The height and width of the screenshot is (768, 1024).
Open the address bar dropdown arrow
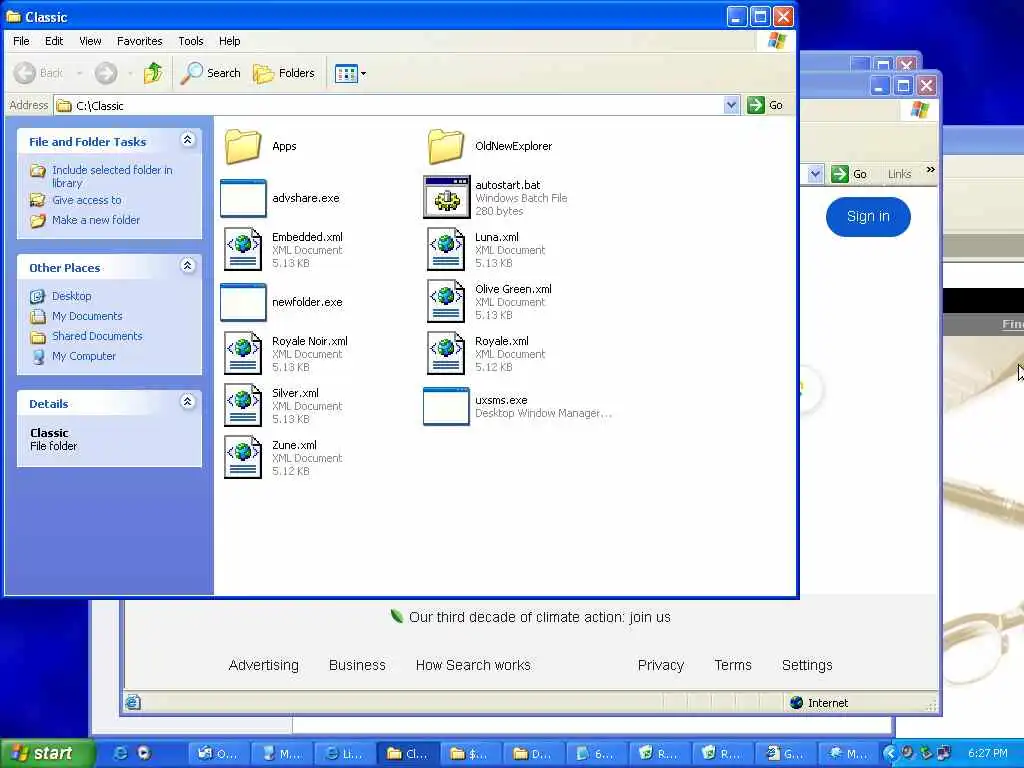coord(731,104)
